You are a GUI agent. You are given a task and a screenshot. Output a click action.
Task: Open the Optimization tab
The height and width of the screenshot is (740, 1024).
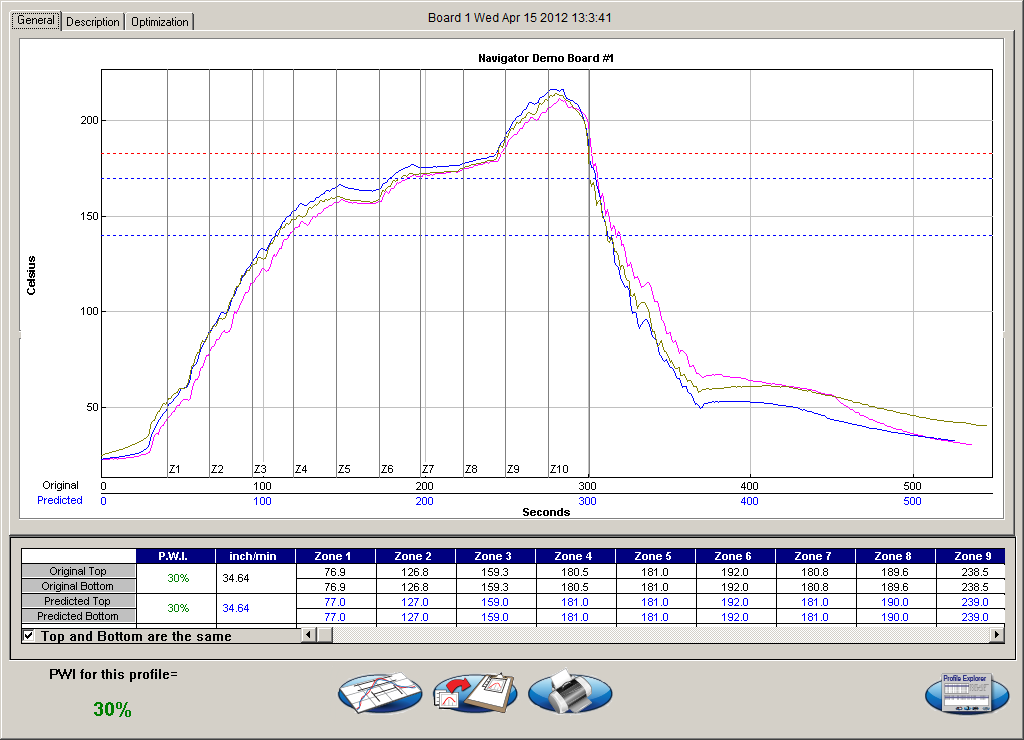pyautogui.click(x=159, y=22)
